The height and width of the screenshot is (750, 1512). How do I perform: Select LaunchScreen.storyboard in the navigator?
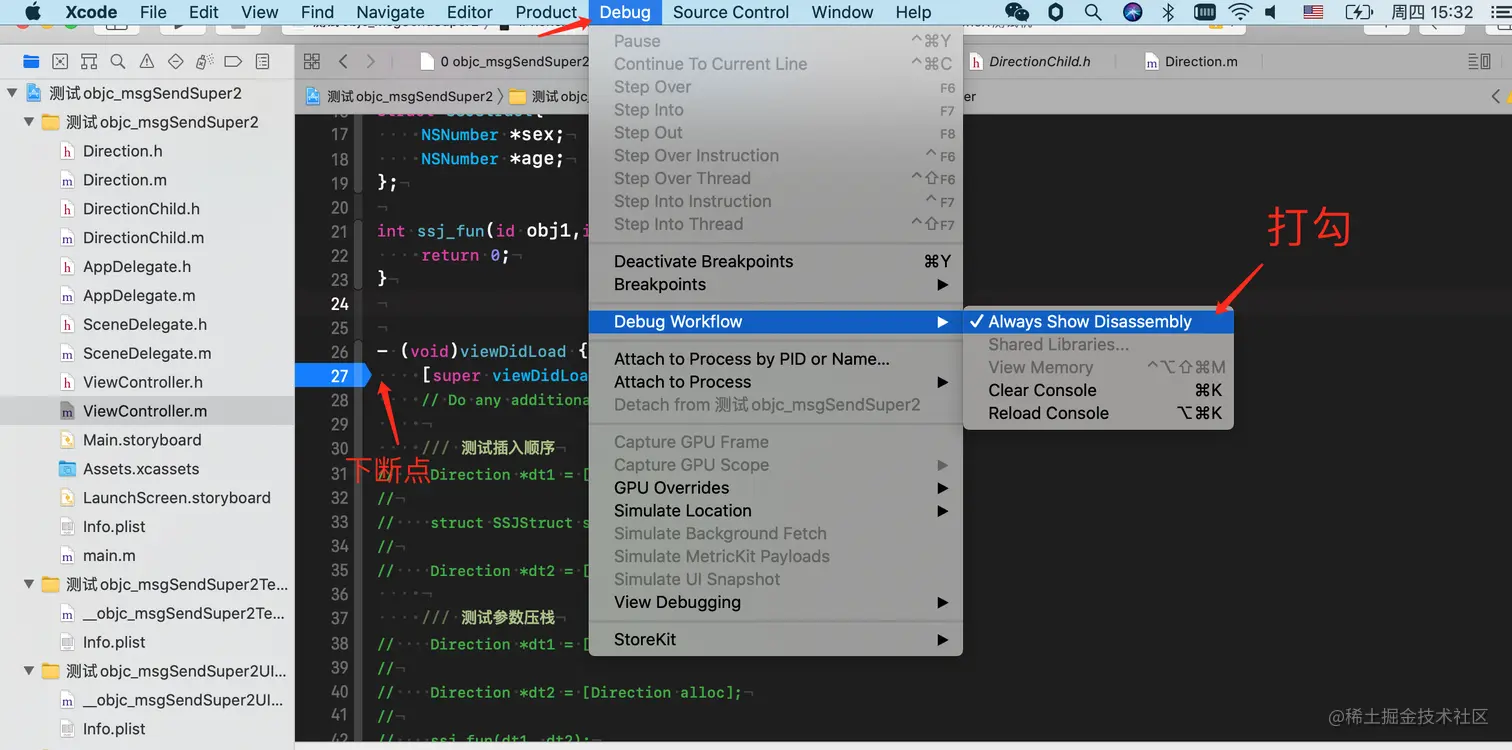[x=147, y=498]
